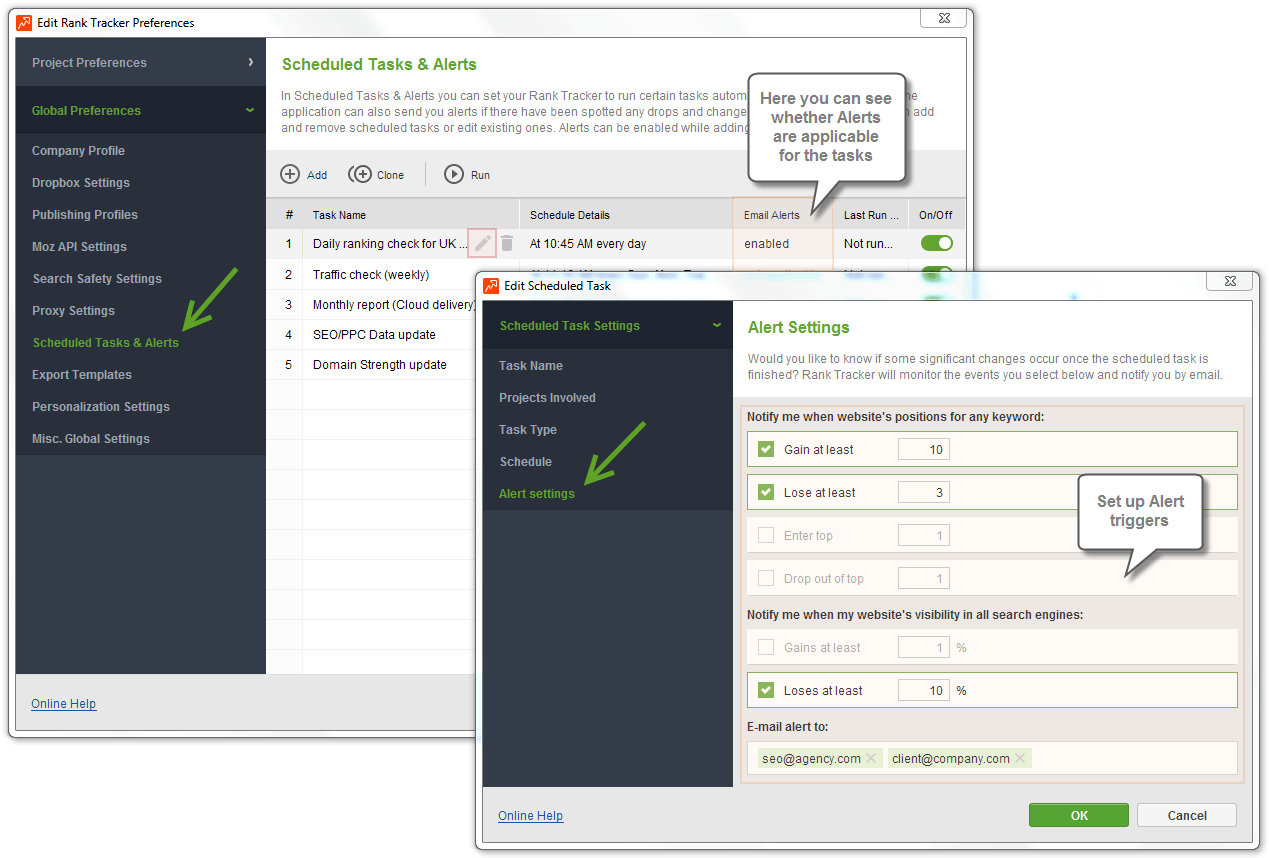Click the app icon in the Edit Scheduled Task title bar
The height and width of the screenshot is (858, 1269).
click(491, 285)
